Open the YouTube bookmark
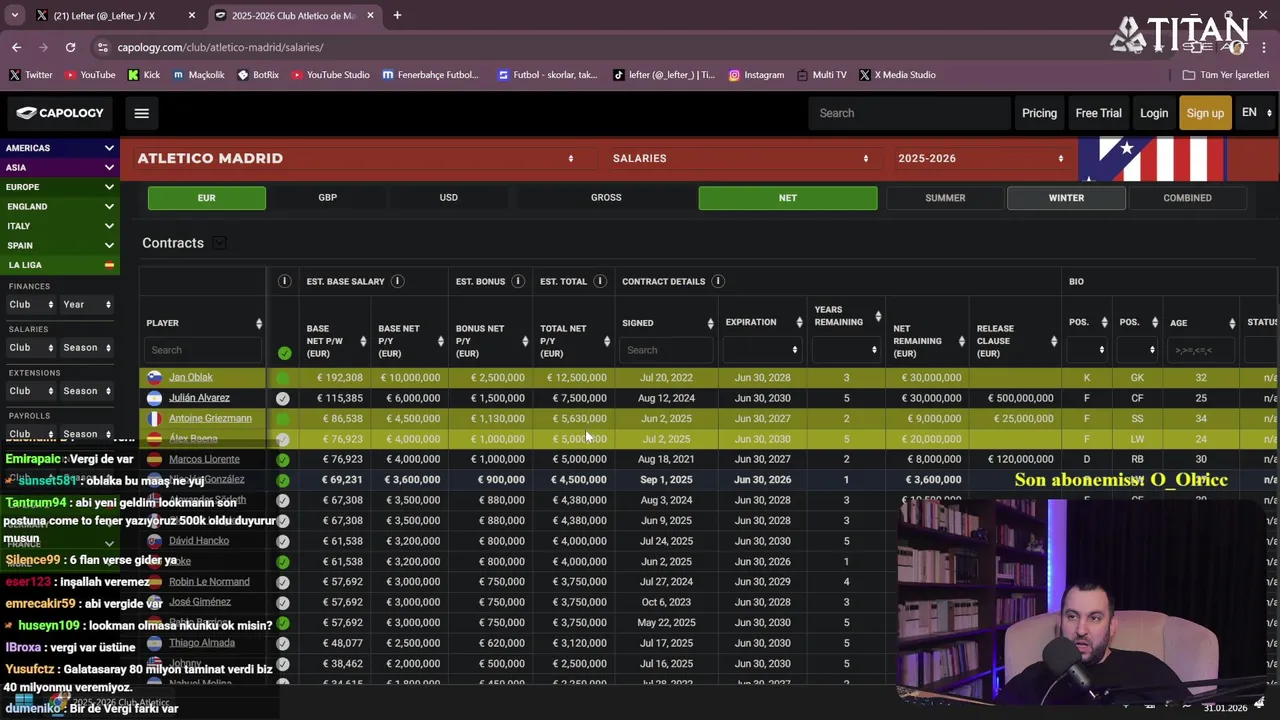Image resolution: width=1280 pixels, height=720 pixels. click(90, 75)
